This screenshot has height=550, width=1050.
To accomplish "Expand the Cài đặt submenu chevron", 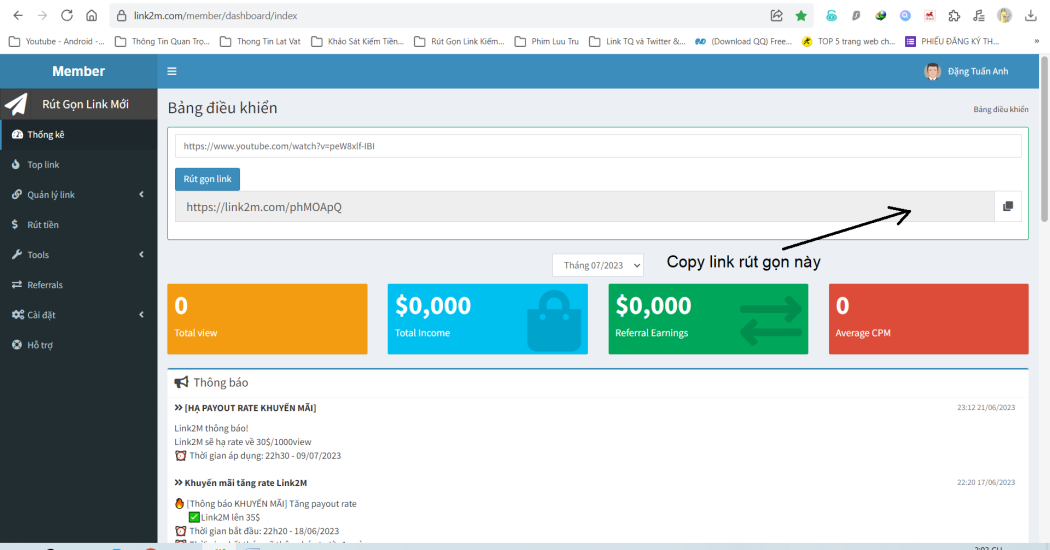I will click(x=141, y=315).
